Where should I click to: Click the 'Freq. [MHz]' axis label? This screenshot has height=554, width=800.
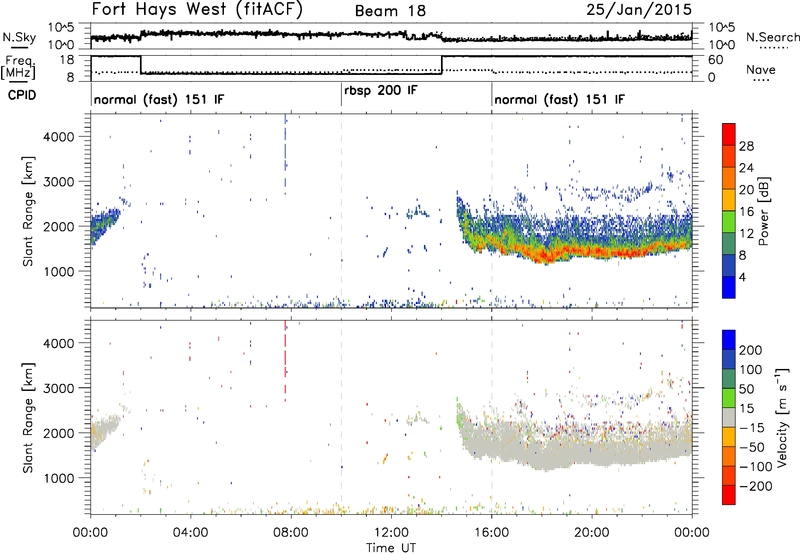click(x=18, y=68)
